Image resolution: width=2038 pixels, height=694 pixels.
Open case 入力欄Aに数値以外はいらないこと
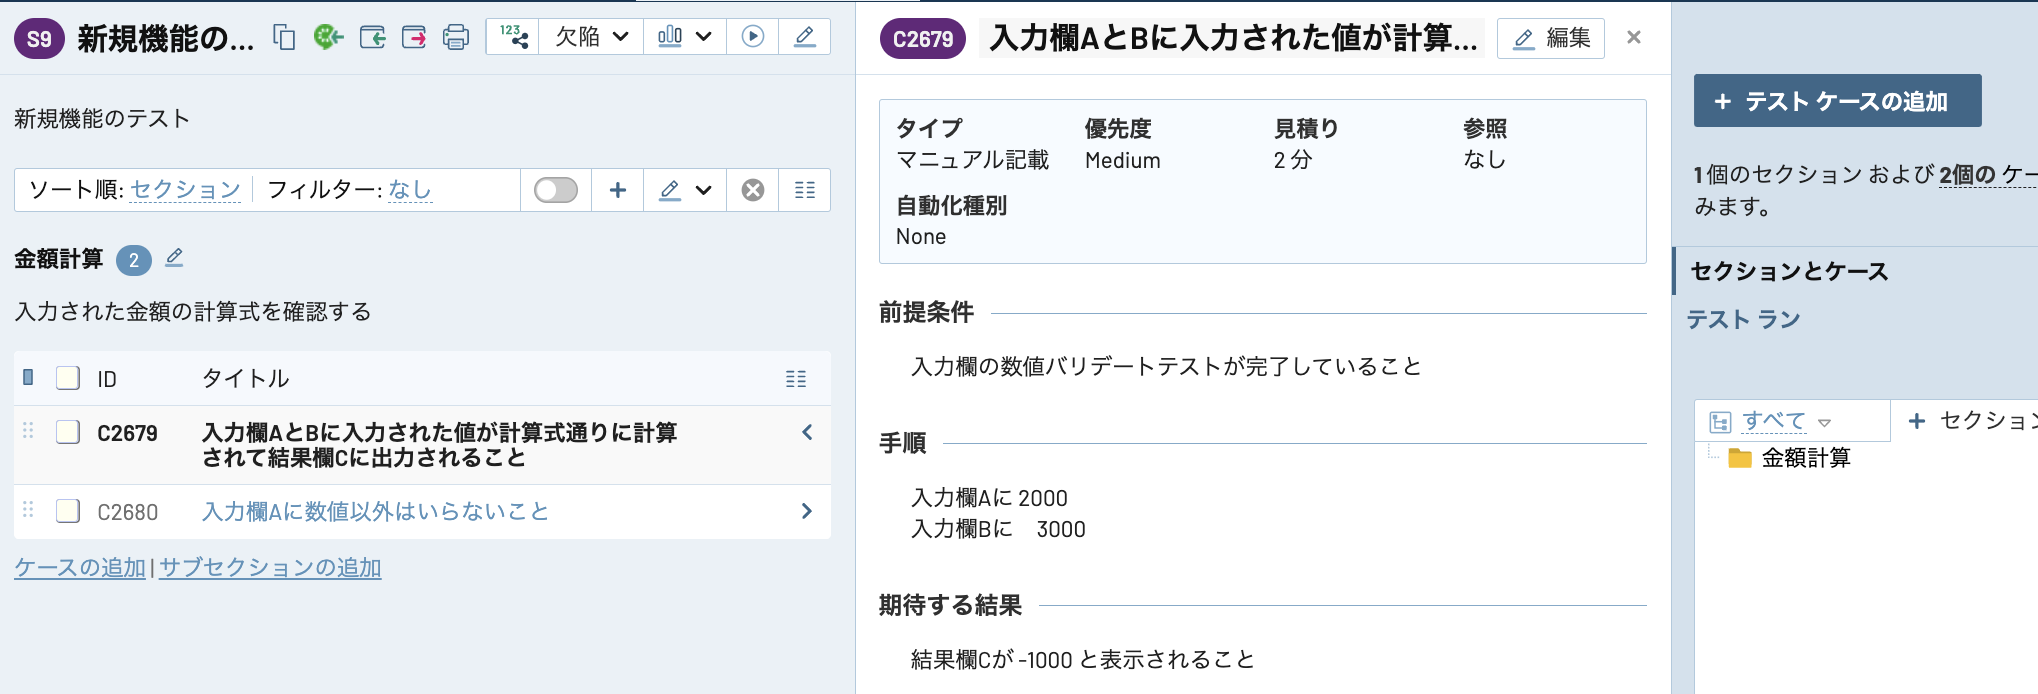376,512
